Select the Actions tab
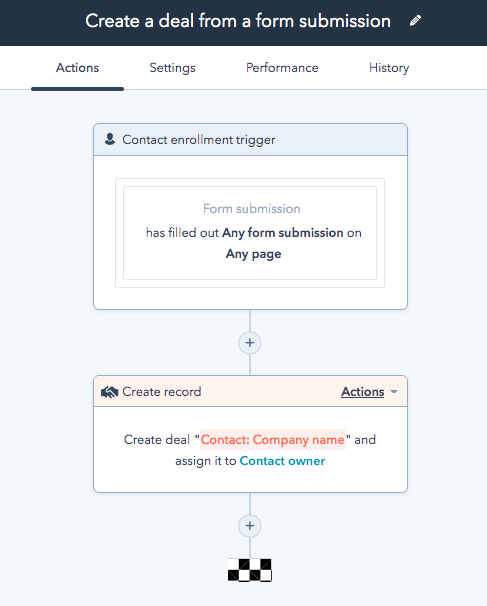This screenshot has height=606, width=487. [77, 68]
